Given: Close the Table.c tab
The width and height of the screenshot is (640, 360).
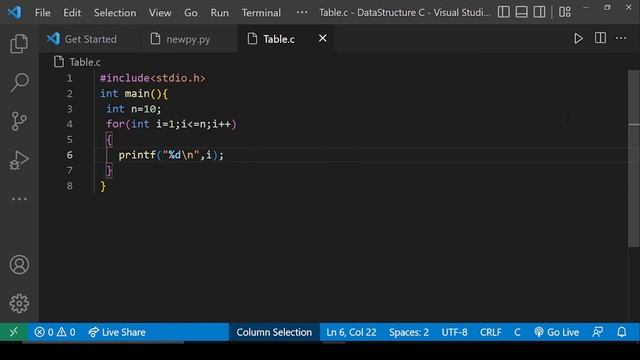Looking at the screenshot, I should point(322,38).
